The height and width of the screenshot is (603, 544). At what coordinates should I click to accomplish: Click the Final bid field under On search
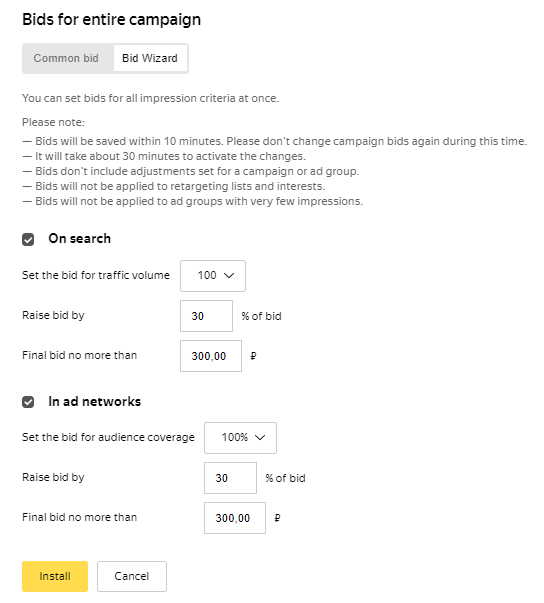click(x=211, y=356)
